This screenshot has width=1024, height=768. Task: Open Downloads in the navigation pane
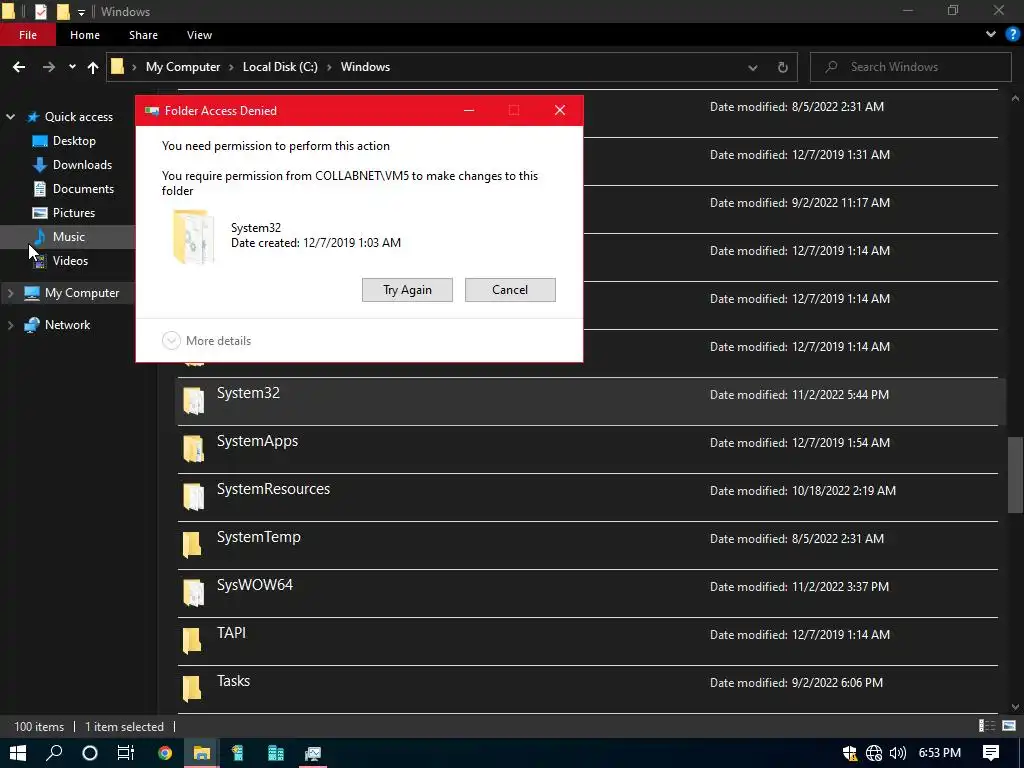[82, 165]
